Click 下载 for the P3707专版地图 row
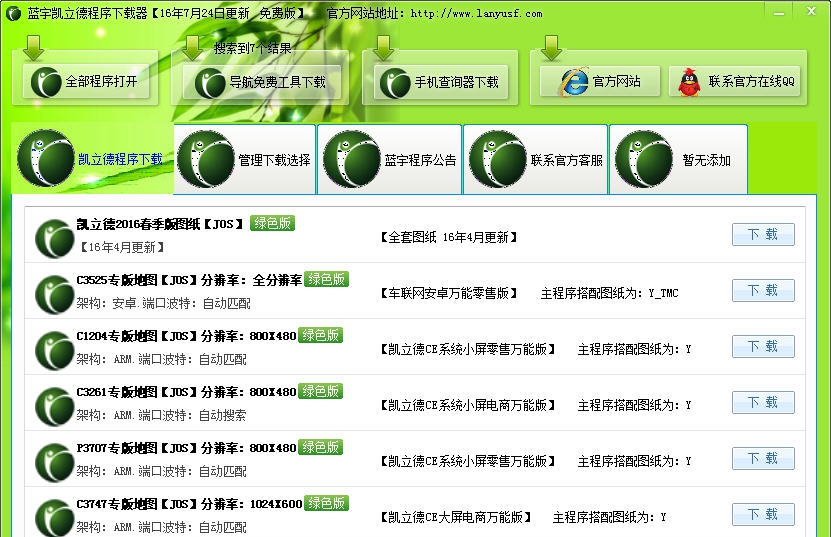This screenshot has width=831, height=537. (x=763, y=459)
